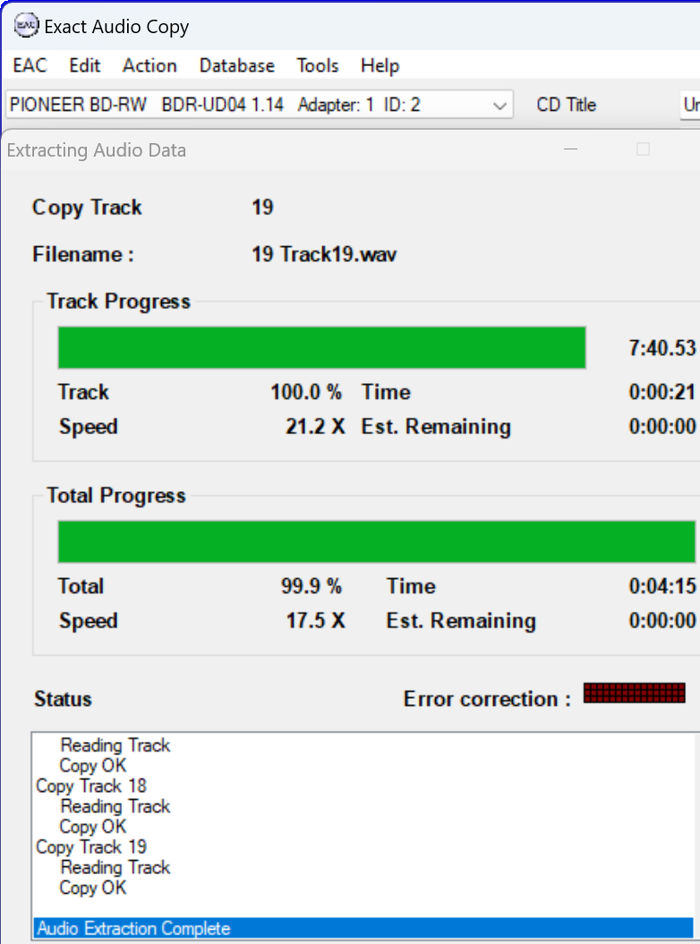The height and width of the screenshot is (944, 700).
Task: Open the Edit menu
Action: click(84, 66)
